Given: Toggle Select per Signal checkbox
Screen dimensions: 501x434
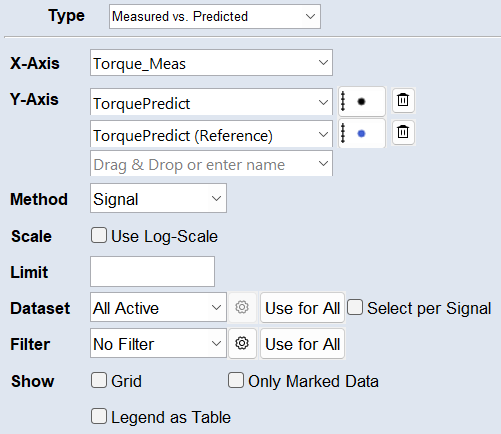Looking at the screenshot, I should pyautogui.click(x=355, y=307).
